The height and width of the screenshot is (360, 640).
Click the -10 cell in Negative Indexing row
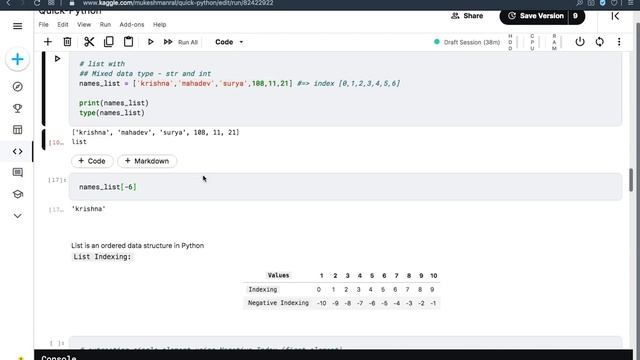tap(322, 303)
